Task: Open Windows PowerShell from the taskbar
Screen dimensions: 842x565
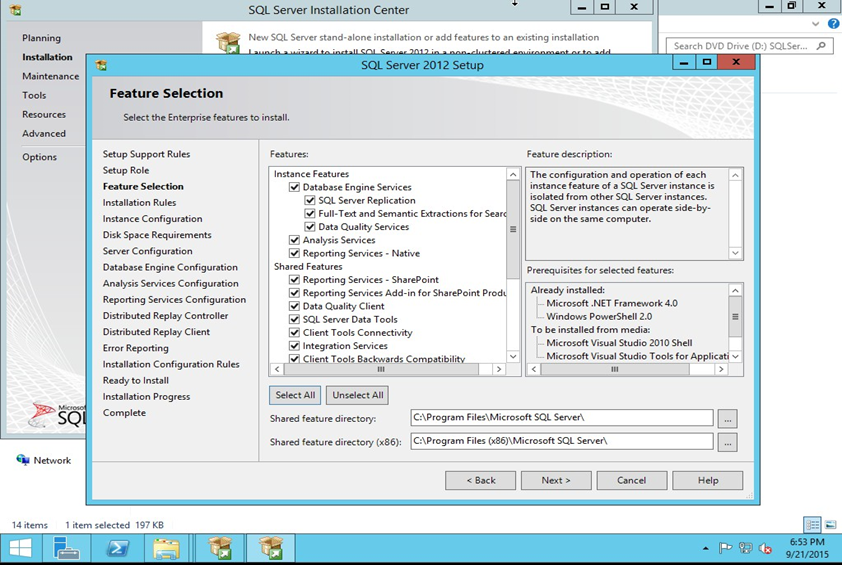Action: pyautogui.click(x=115, y=548)
